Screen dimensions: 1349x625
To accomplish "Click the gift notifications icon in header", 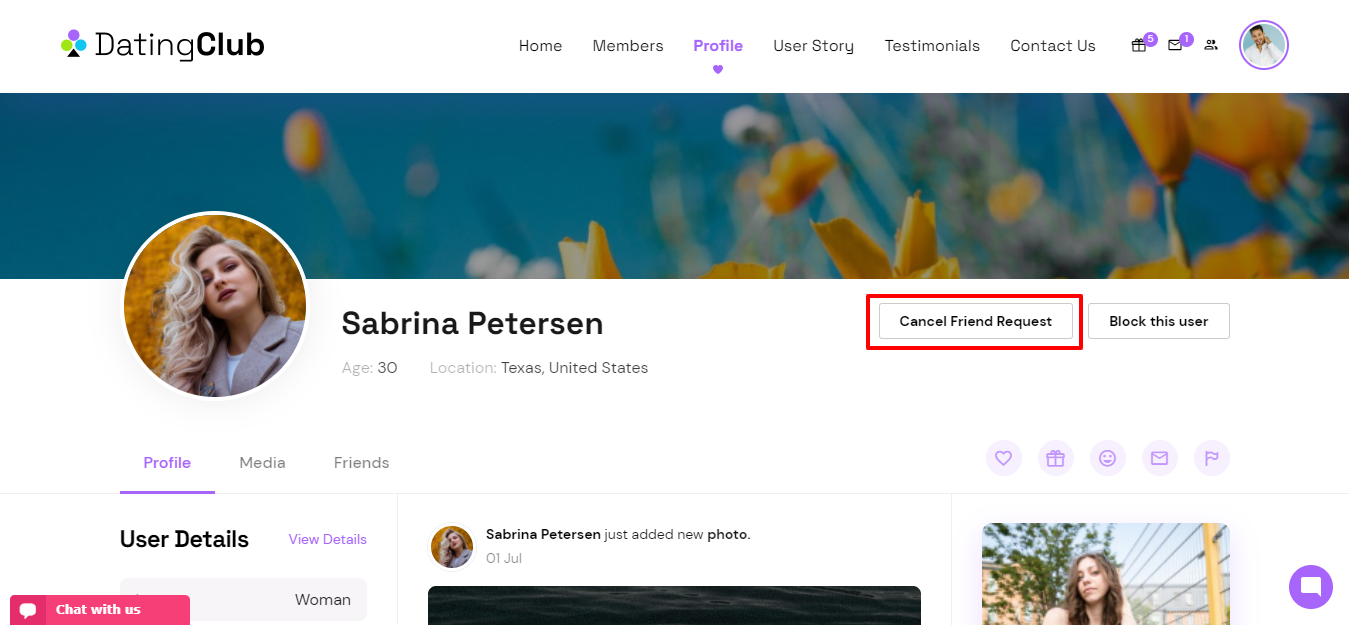I will pos(1139,45).
